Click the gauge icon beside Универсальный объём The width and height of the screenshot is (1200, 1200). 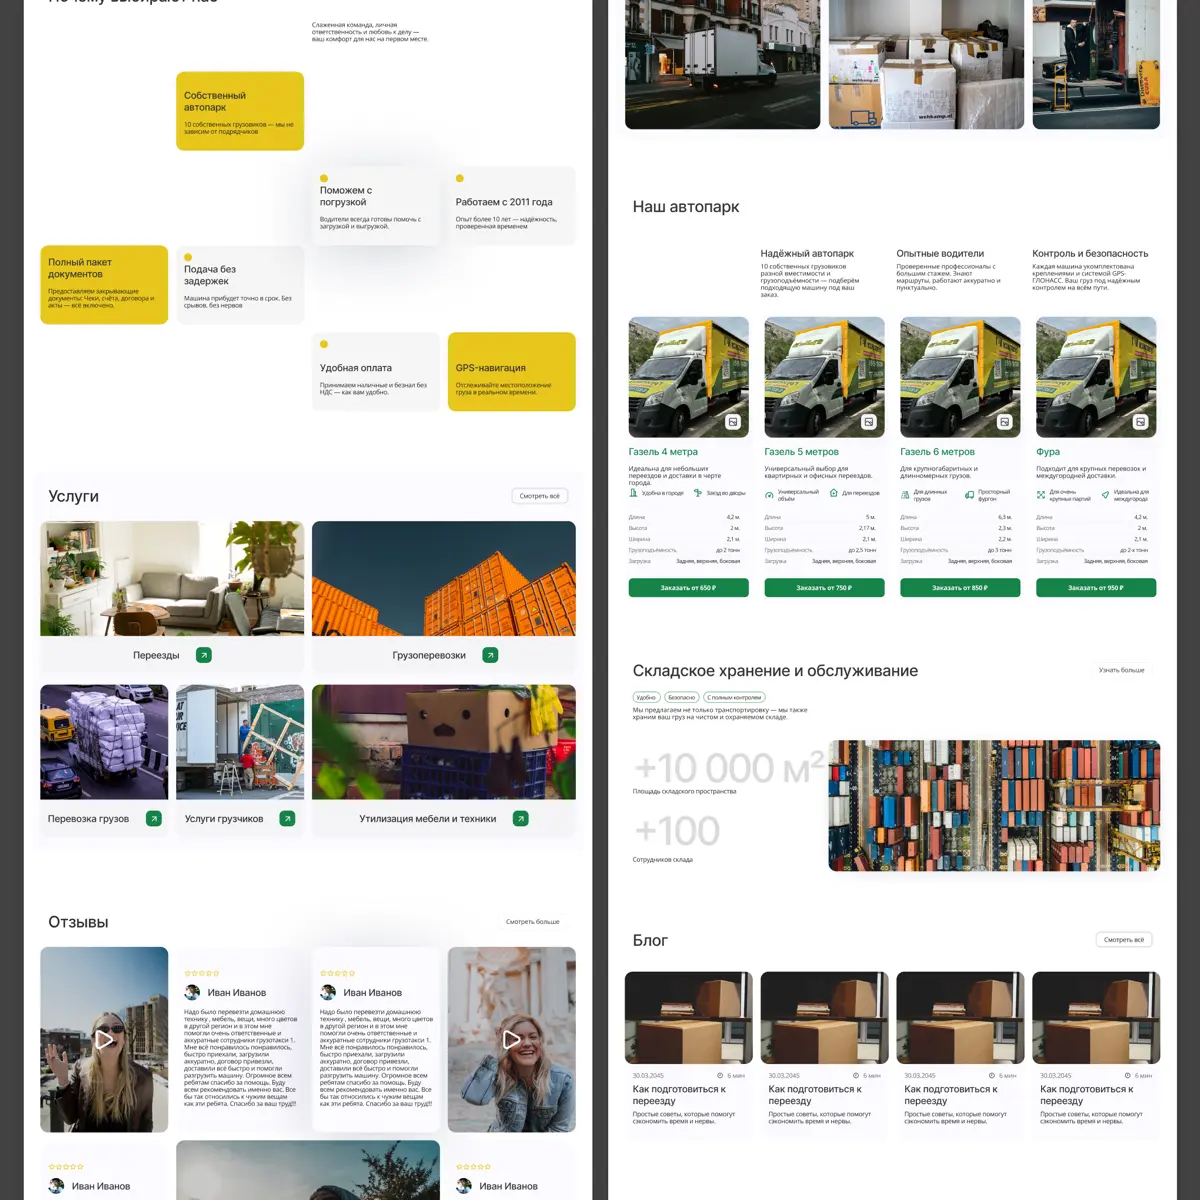click(769, 494)
